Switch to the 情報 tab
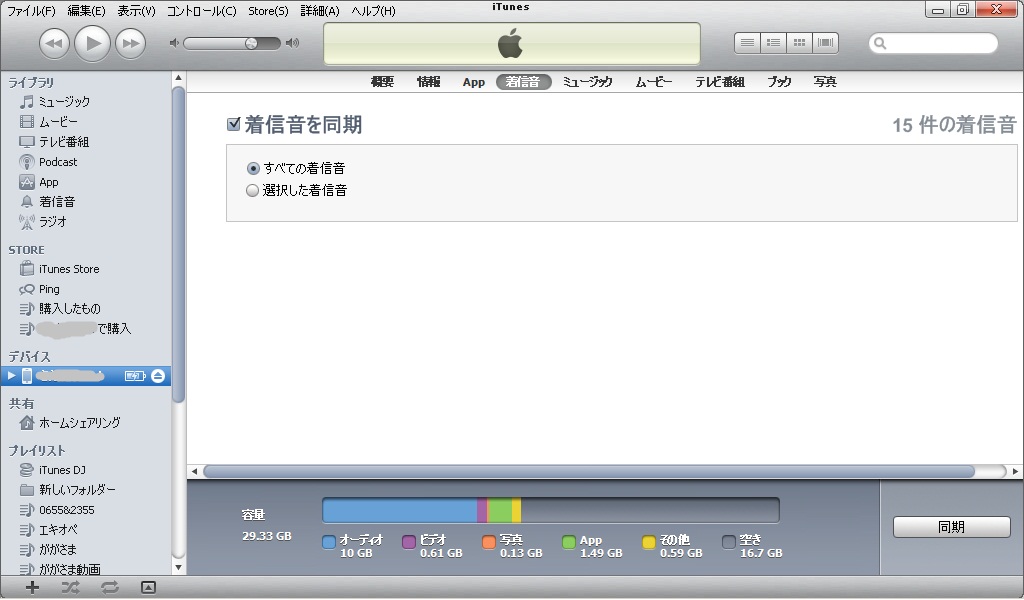The image size is (1024, 600). pos(428,82)
